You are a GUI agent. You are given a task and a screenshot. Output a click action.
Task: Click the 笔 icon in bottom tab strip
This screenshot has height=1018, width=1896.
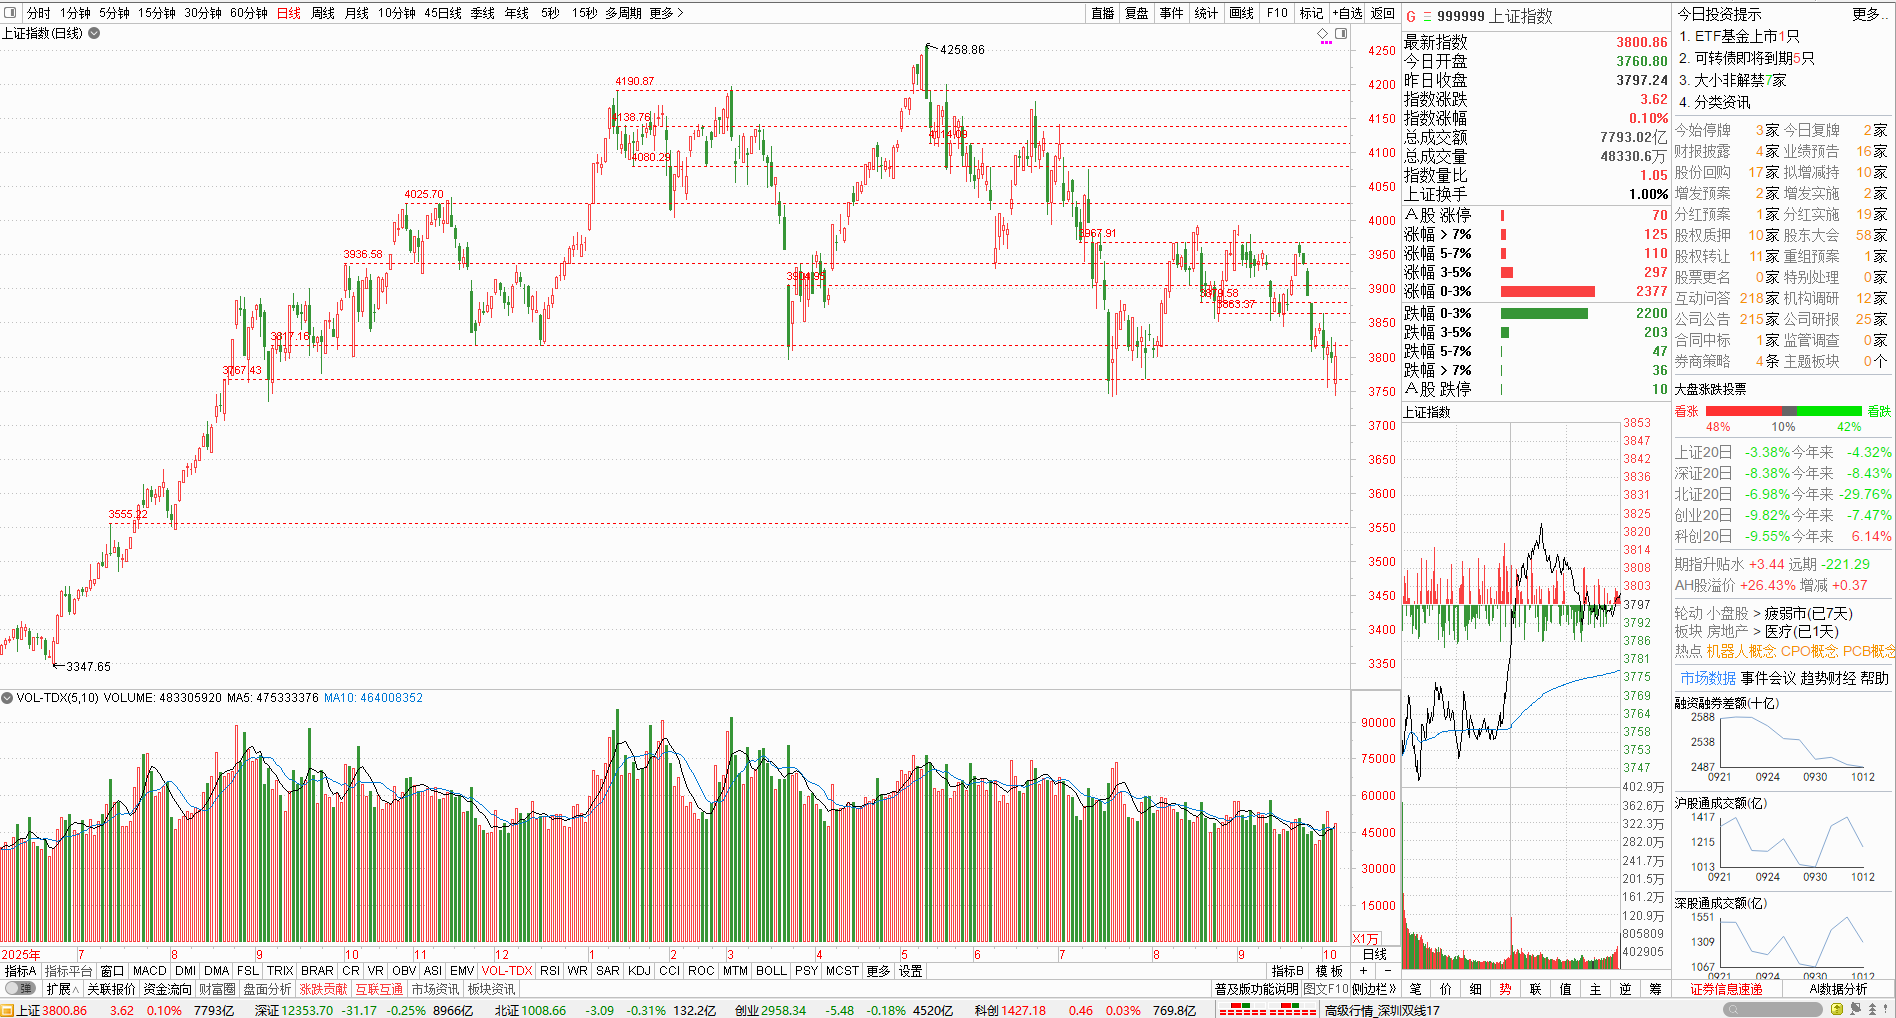coord(1415,989)
